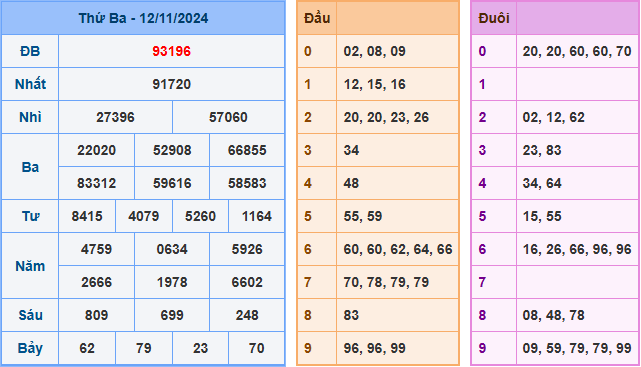The height and width of the screenshot is (367, 641).
Task: Select Đầu row values 20, 20, 23, 26
Action: point(386,117)
